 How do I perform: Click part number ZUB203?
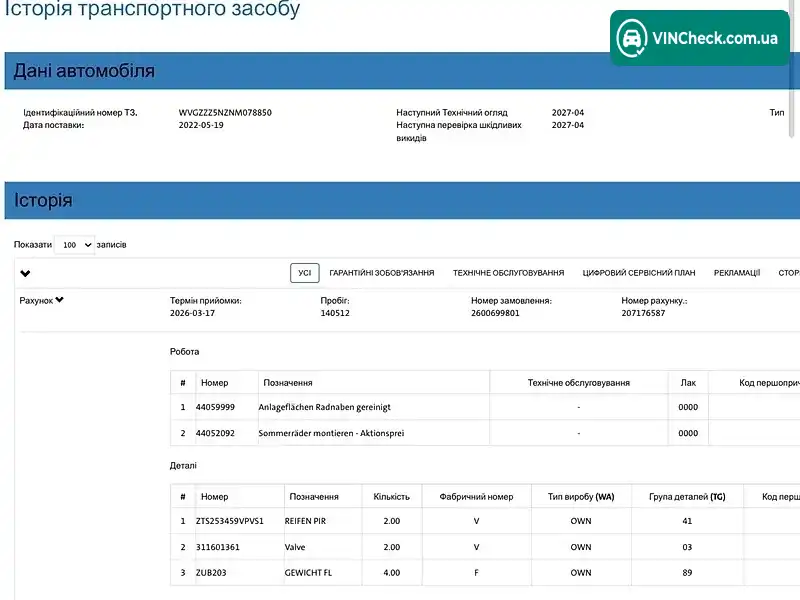pos(211,572)
